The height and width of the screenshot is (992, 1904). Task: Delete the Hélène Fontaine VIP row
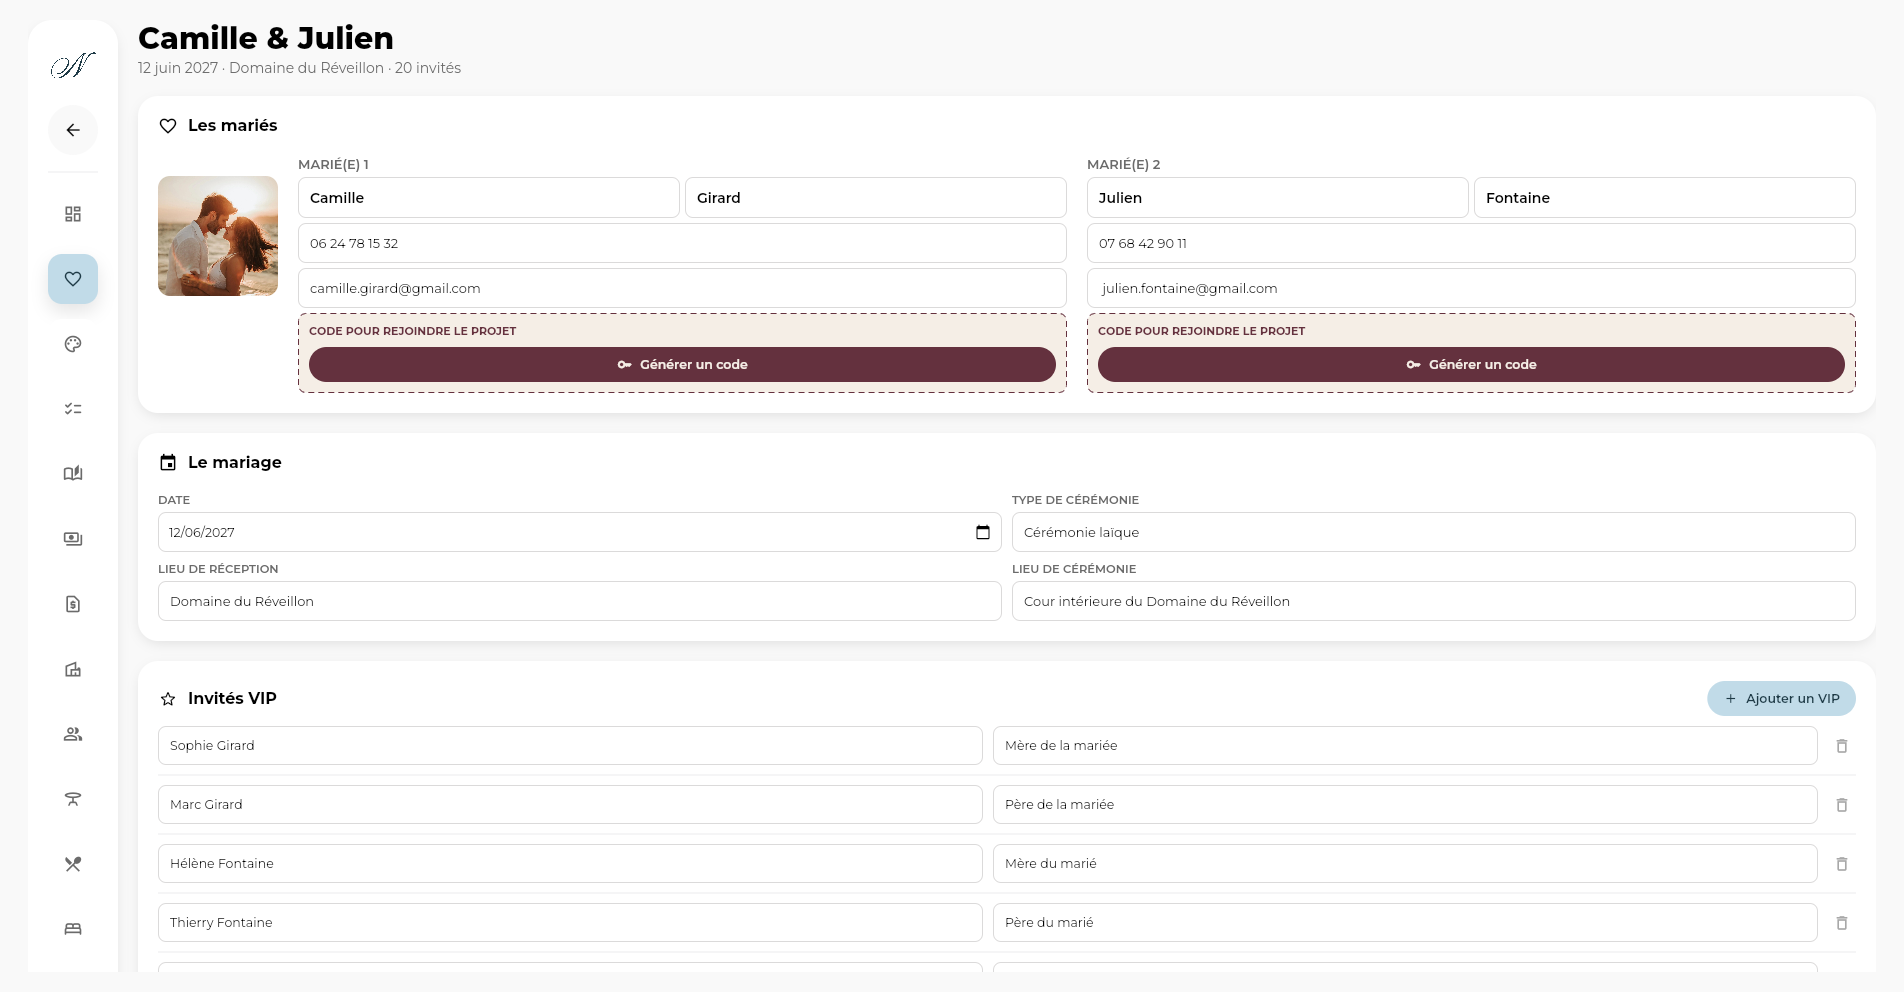pos(1842,864)
